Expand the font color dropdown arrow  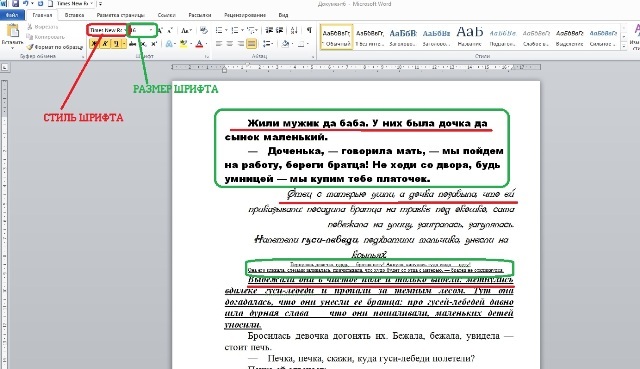(206, 44)
